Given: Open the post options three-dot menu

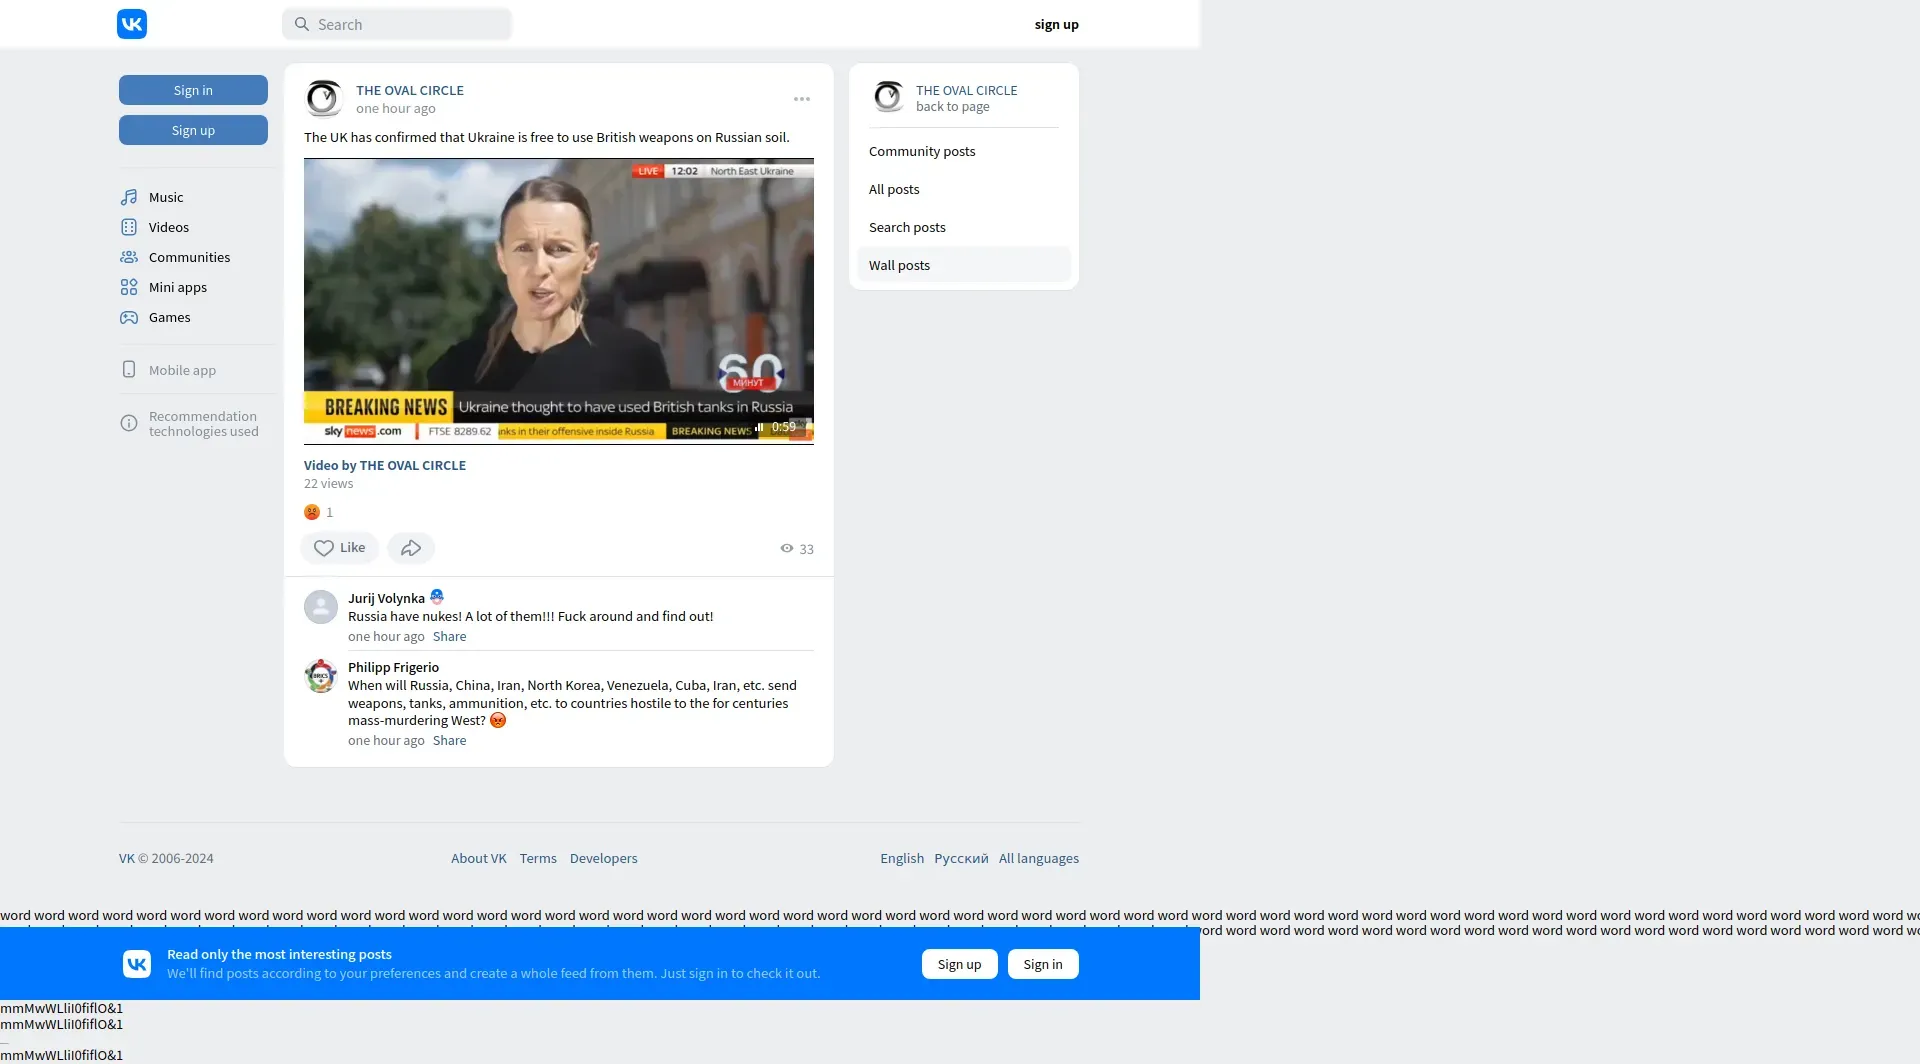Looking at the screenshot, I should (x=802, y=99).
